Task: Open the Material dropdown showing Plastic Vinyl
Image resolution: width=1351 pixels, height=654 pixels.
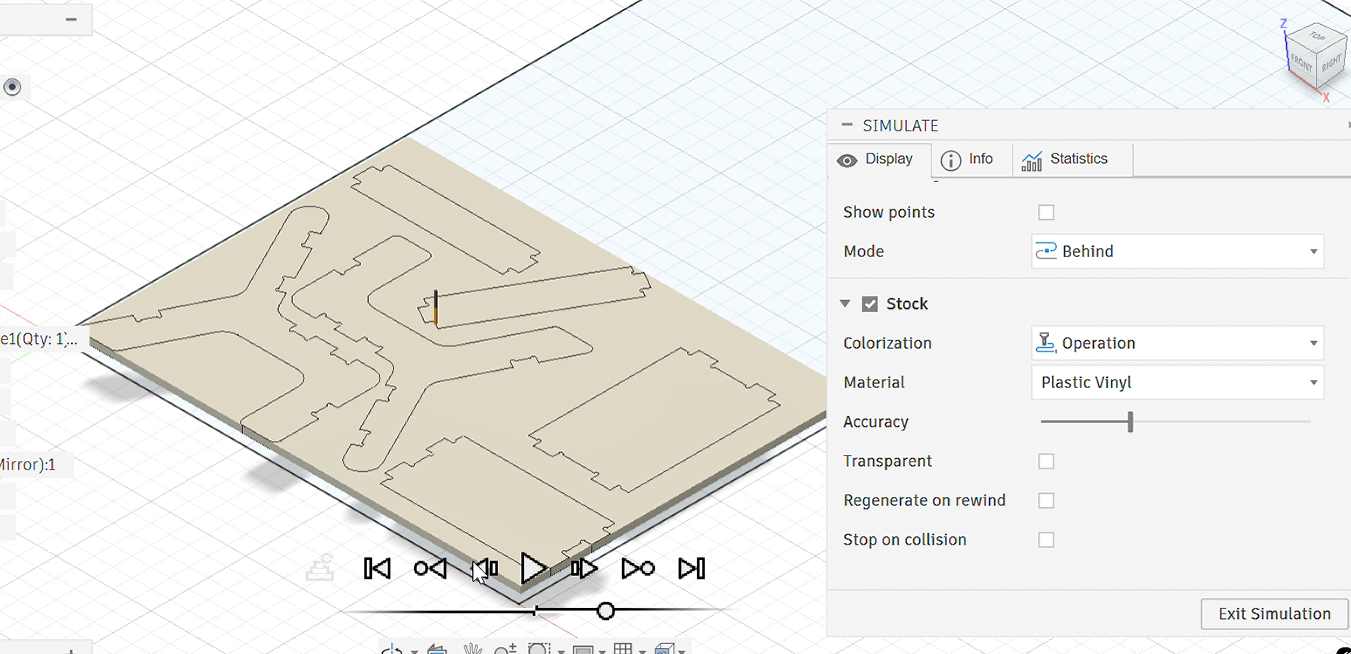Action: pyautogui.click(x=1177, y=382)
